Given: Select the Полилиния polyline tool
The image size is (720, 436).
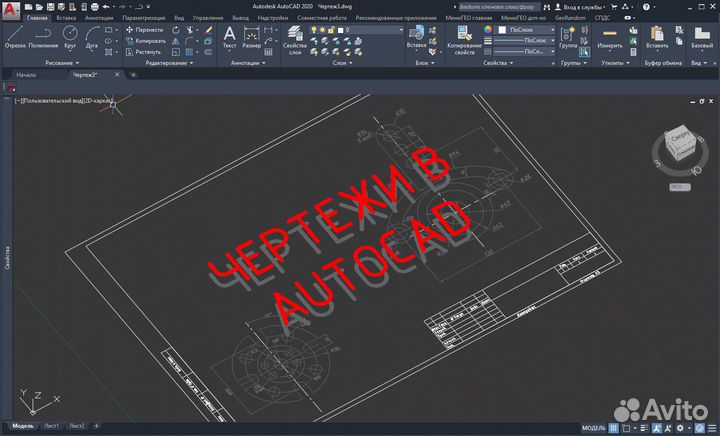Looking at the screenshot, I should (x=43, y=37).
